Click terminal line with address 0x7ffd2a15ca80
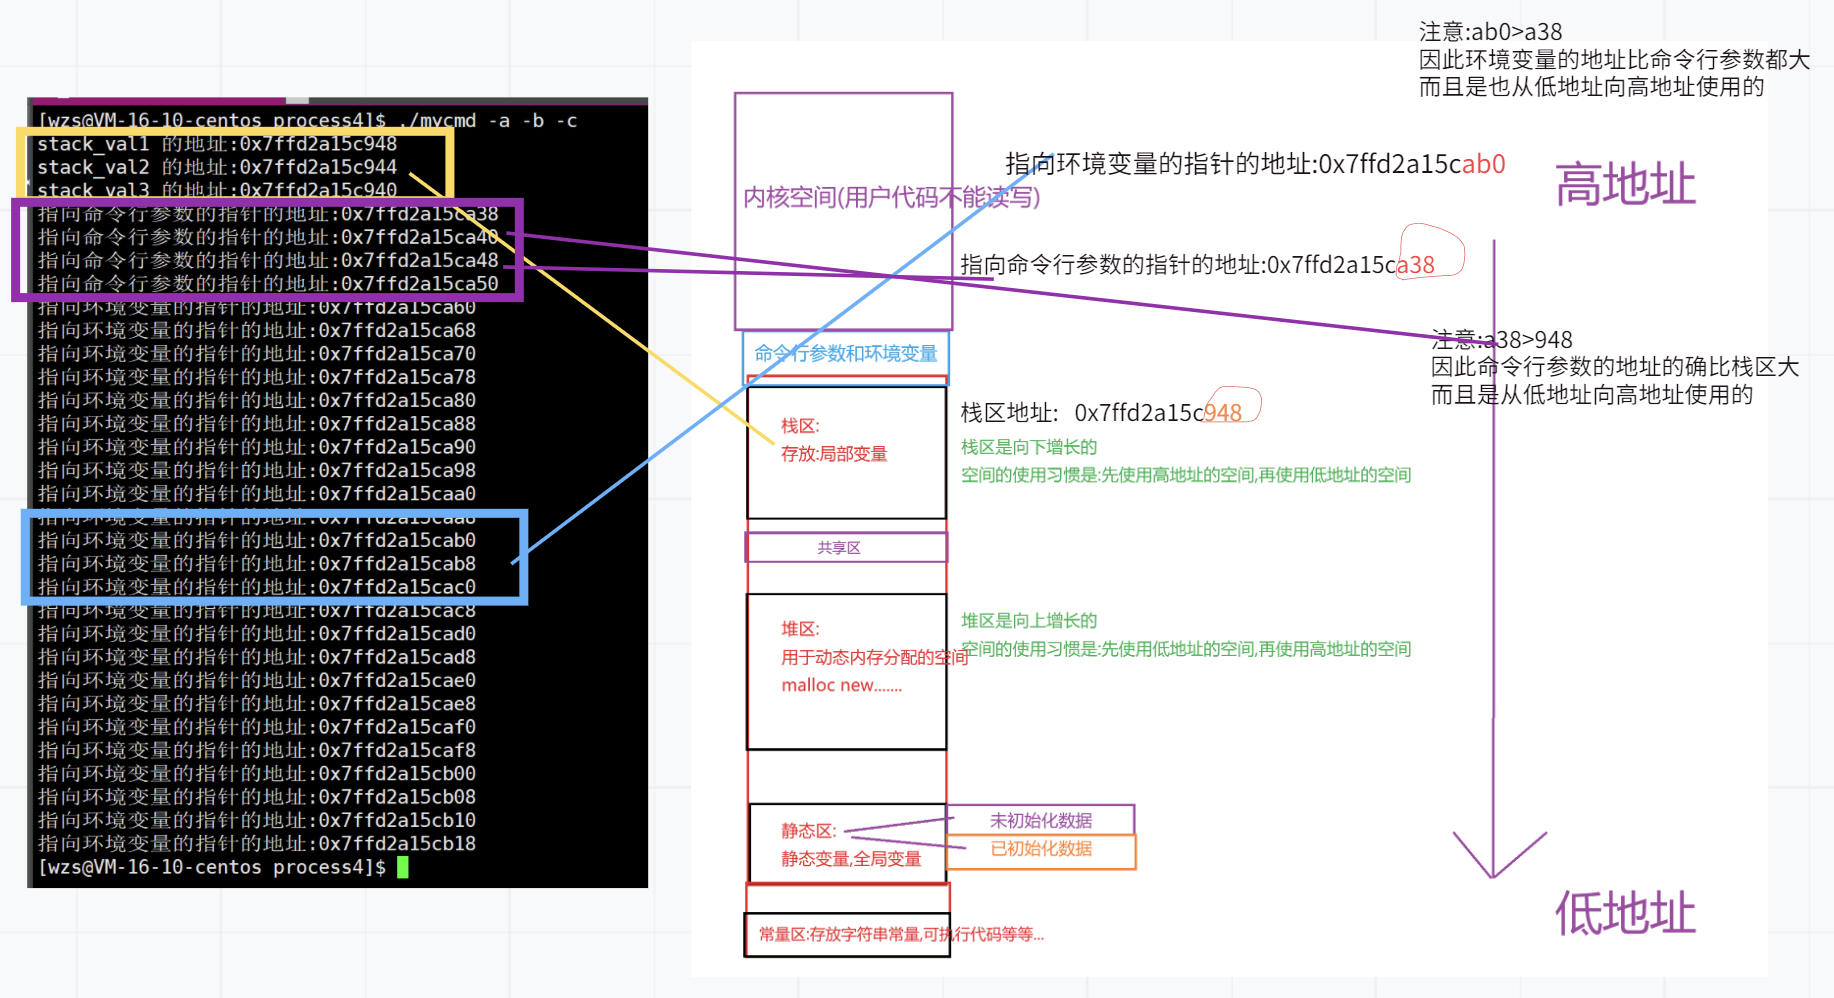 (257, 400)
